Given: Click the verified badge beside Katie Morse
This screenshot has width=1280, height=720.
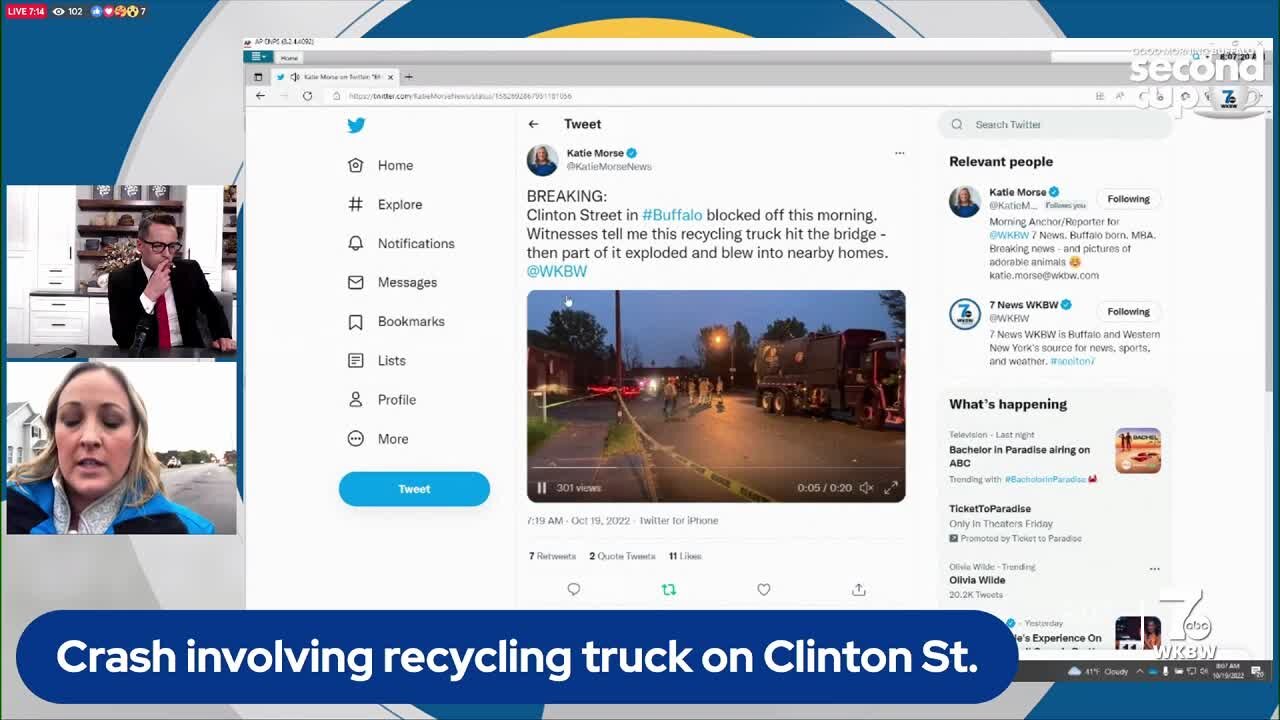Looking at the screenshot, I should [632, 153].
